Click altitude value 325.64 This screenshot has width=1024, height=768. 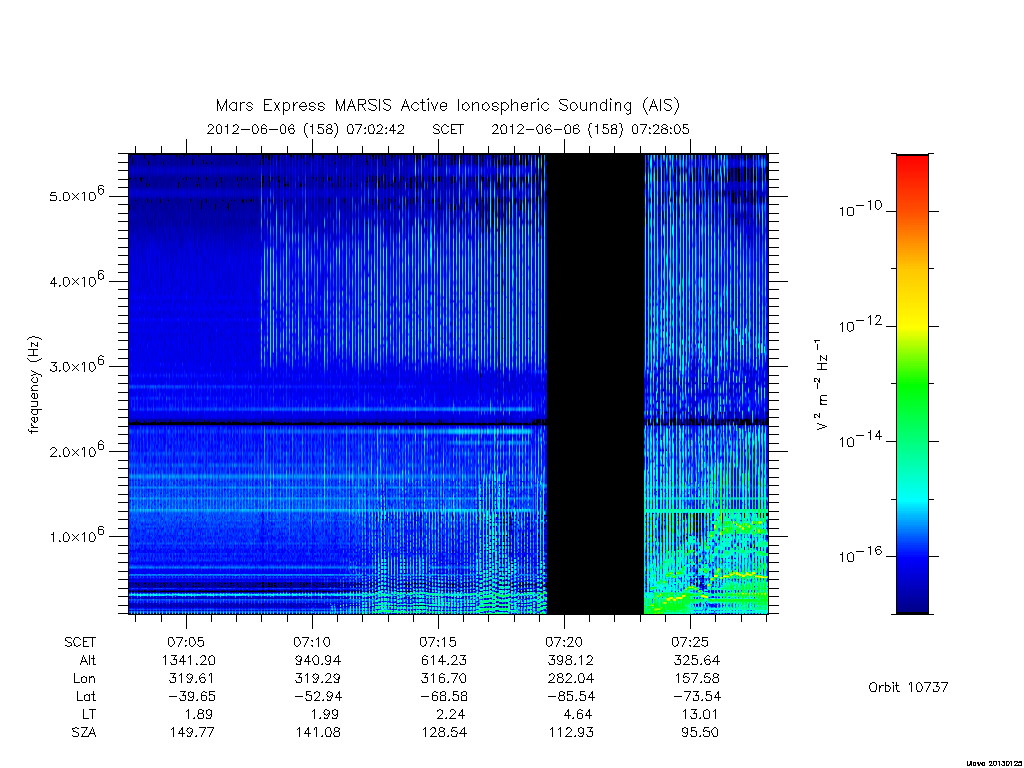click(697, 660)
